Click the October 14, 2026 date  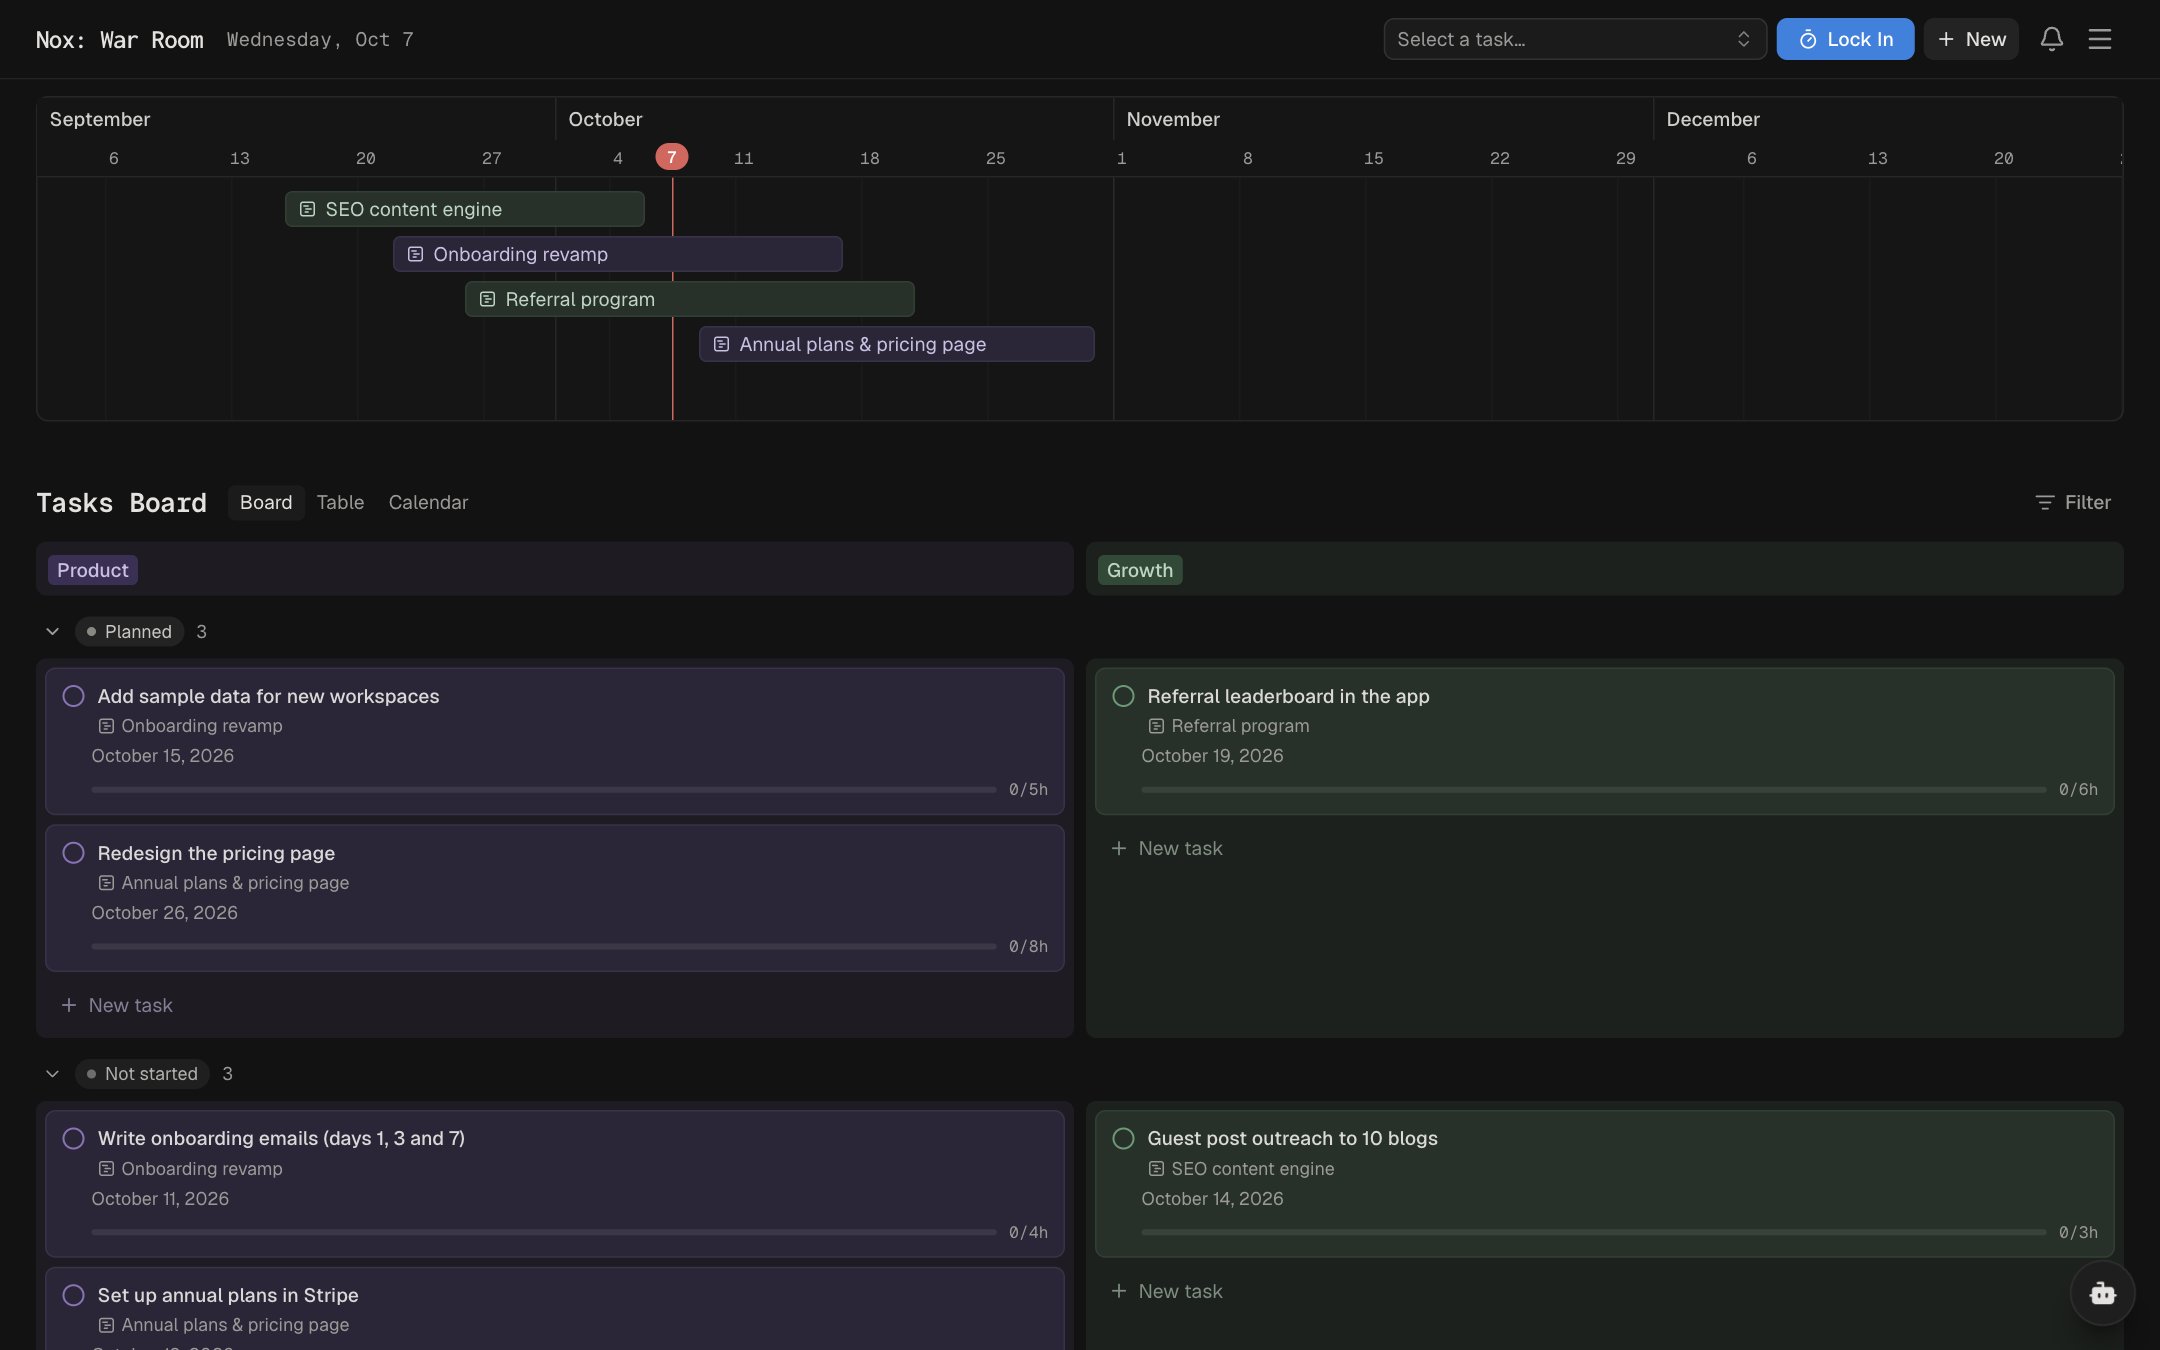click(x=1212, y=1199)
